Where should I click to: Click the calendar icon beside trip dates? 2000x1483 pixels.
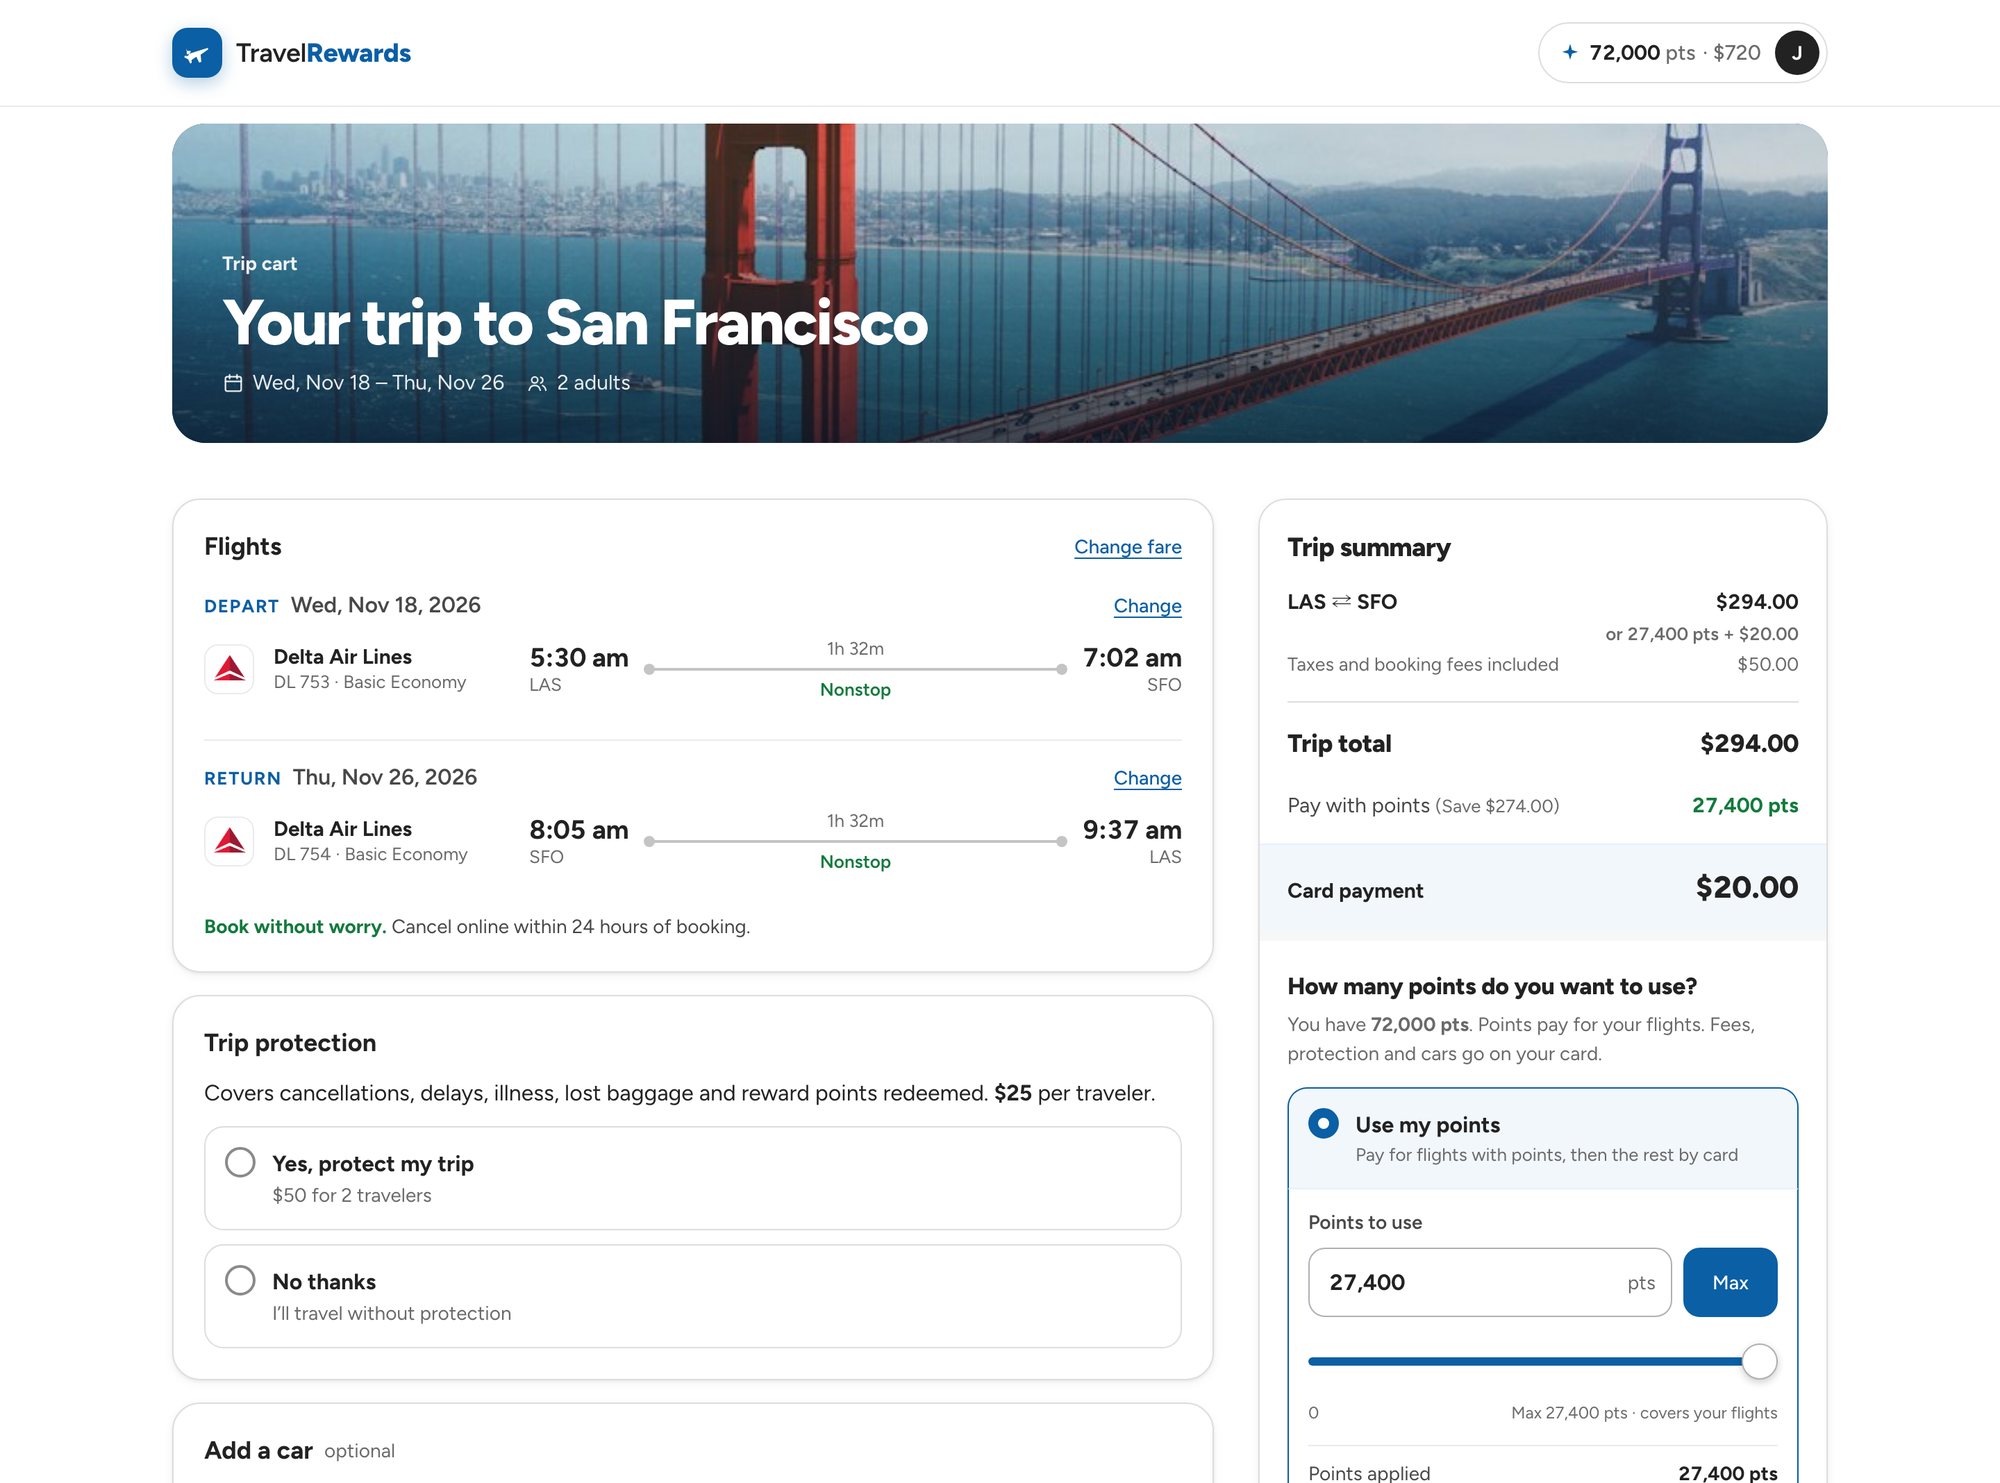coord(233,383)
